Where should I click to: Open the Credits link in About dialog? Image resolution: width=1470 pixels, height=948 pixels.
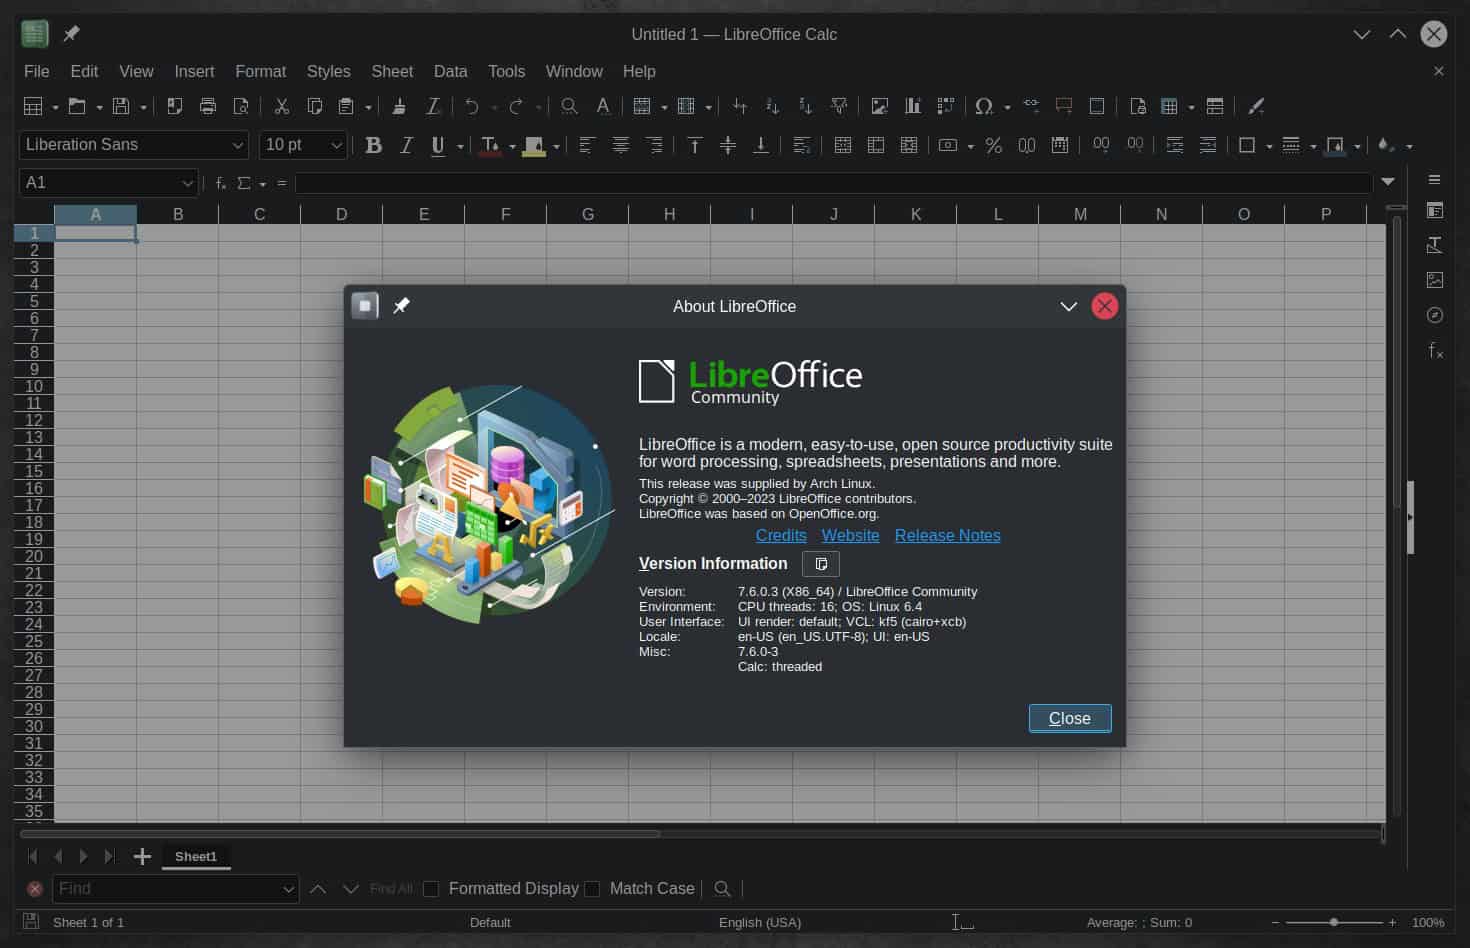pos(781,535)
